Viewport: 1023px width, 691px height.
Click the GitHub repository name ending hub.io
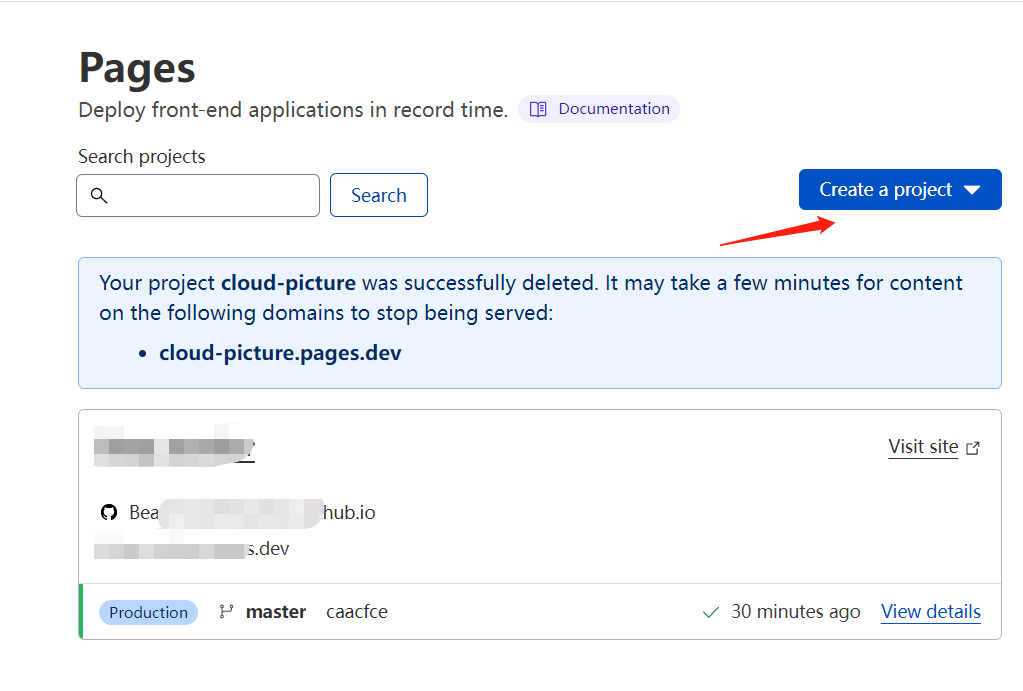(252, 512)
